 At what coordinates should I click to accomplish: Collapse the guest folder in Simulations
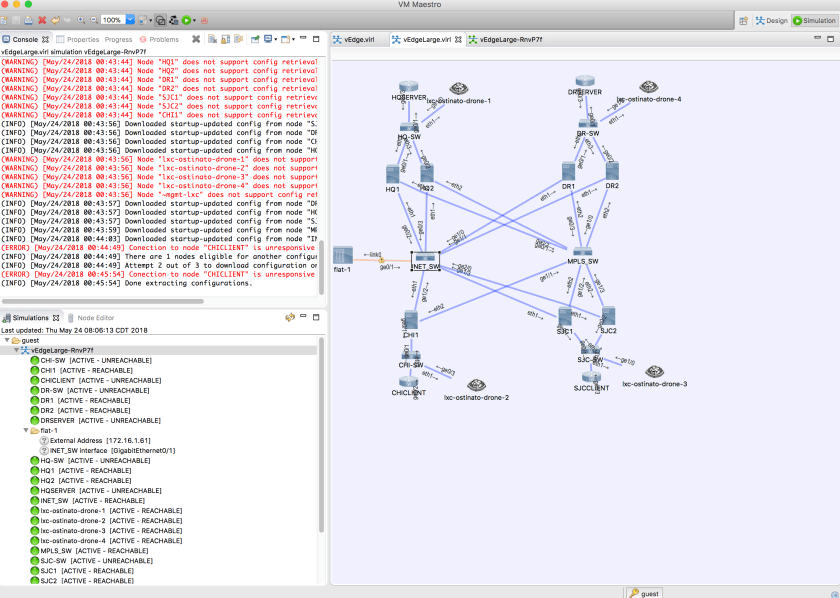(7, 340)
